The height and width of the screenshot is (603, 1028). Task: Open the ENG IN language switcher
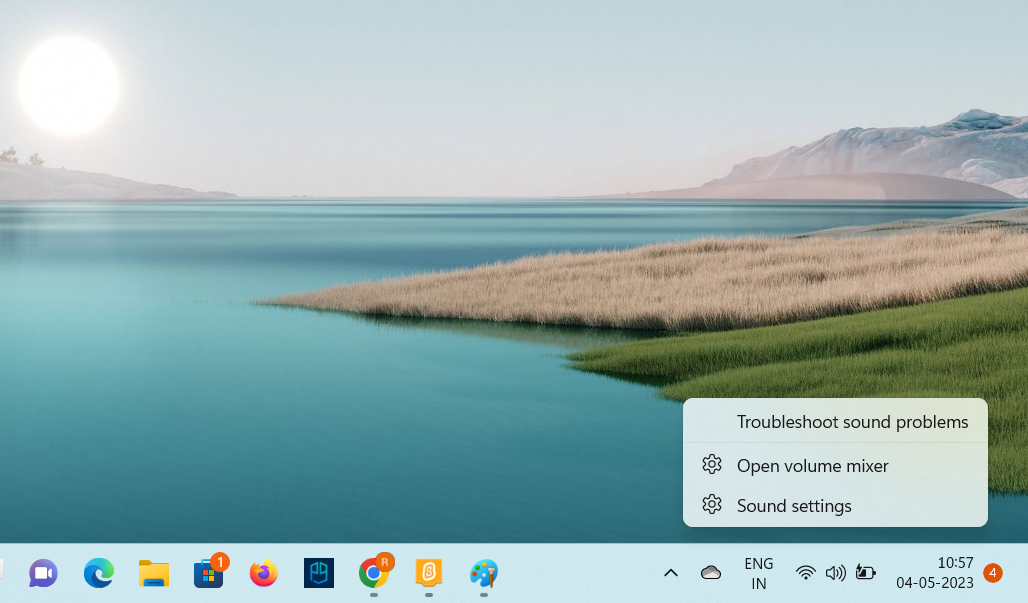tap(759, 573)
